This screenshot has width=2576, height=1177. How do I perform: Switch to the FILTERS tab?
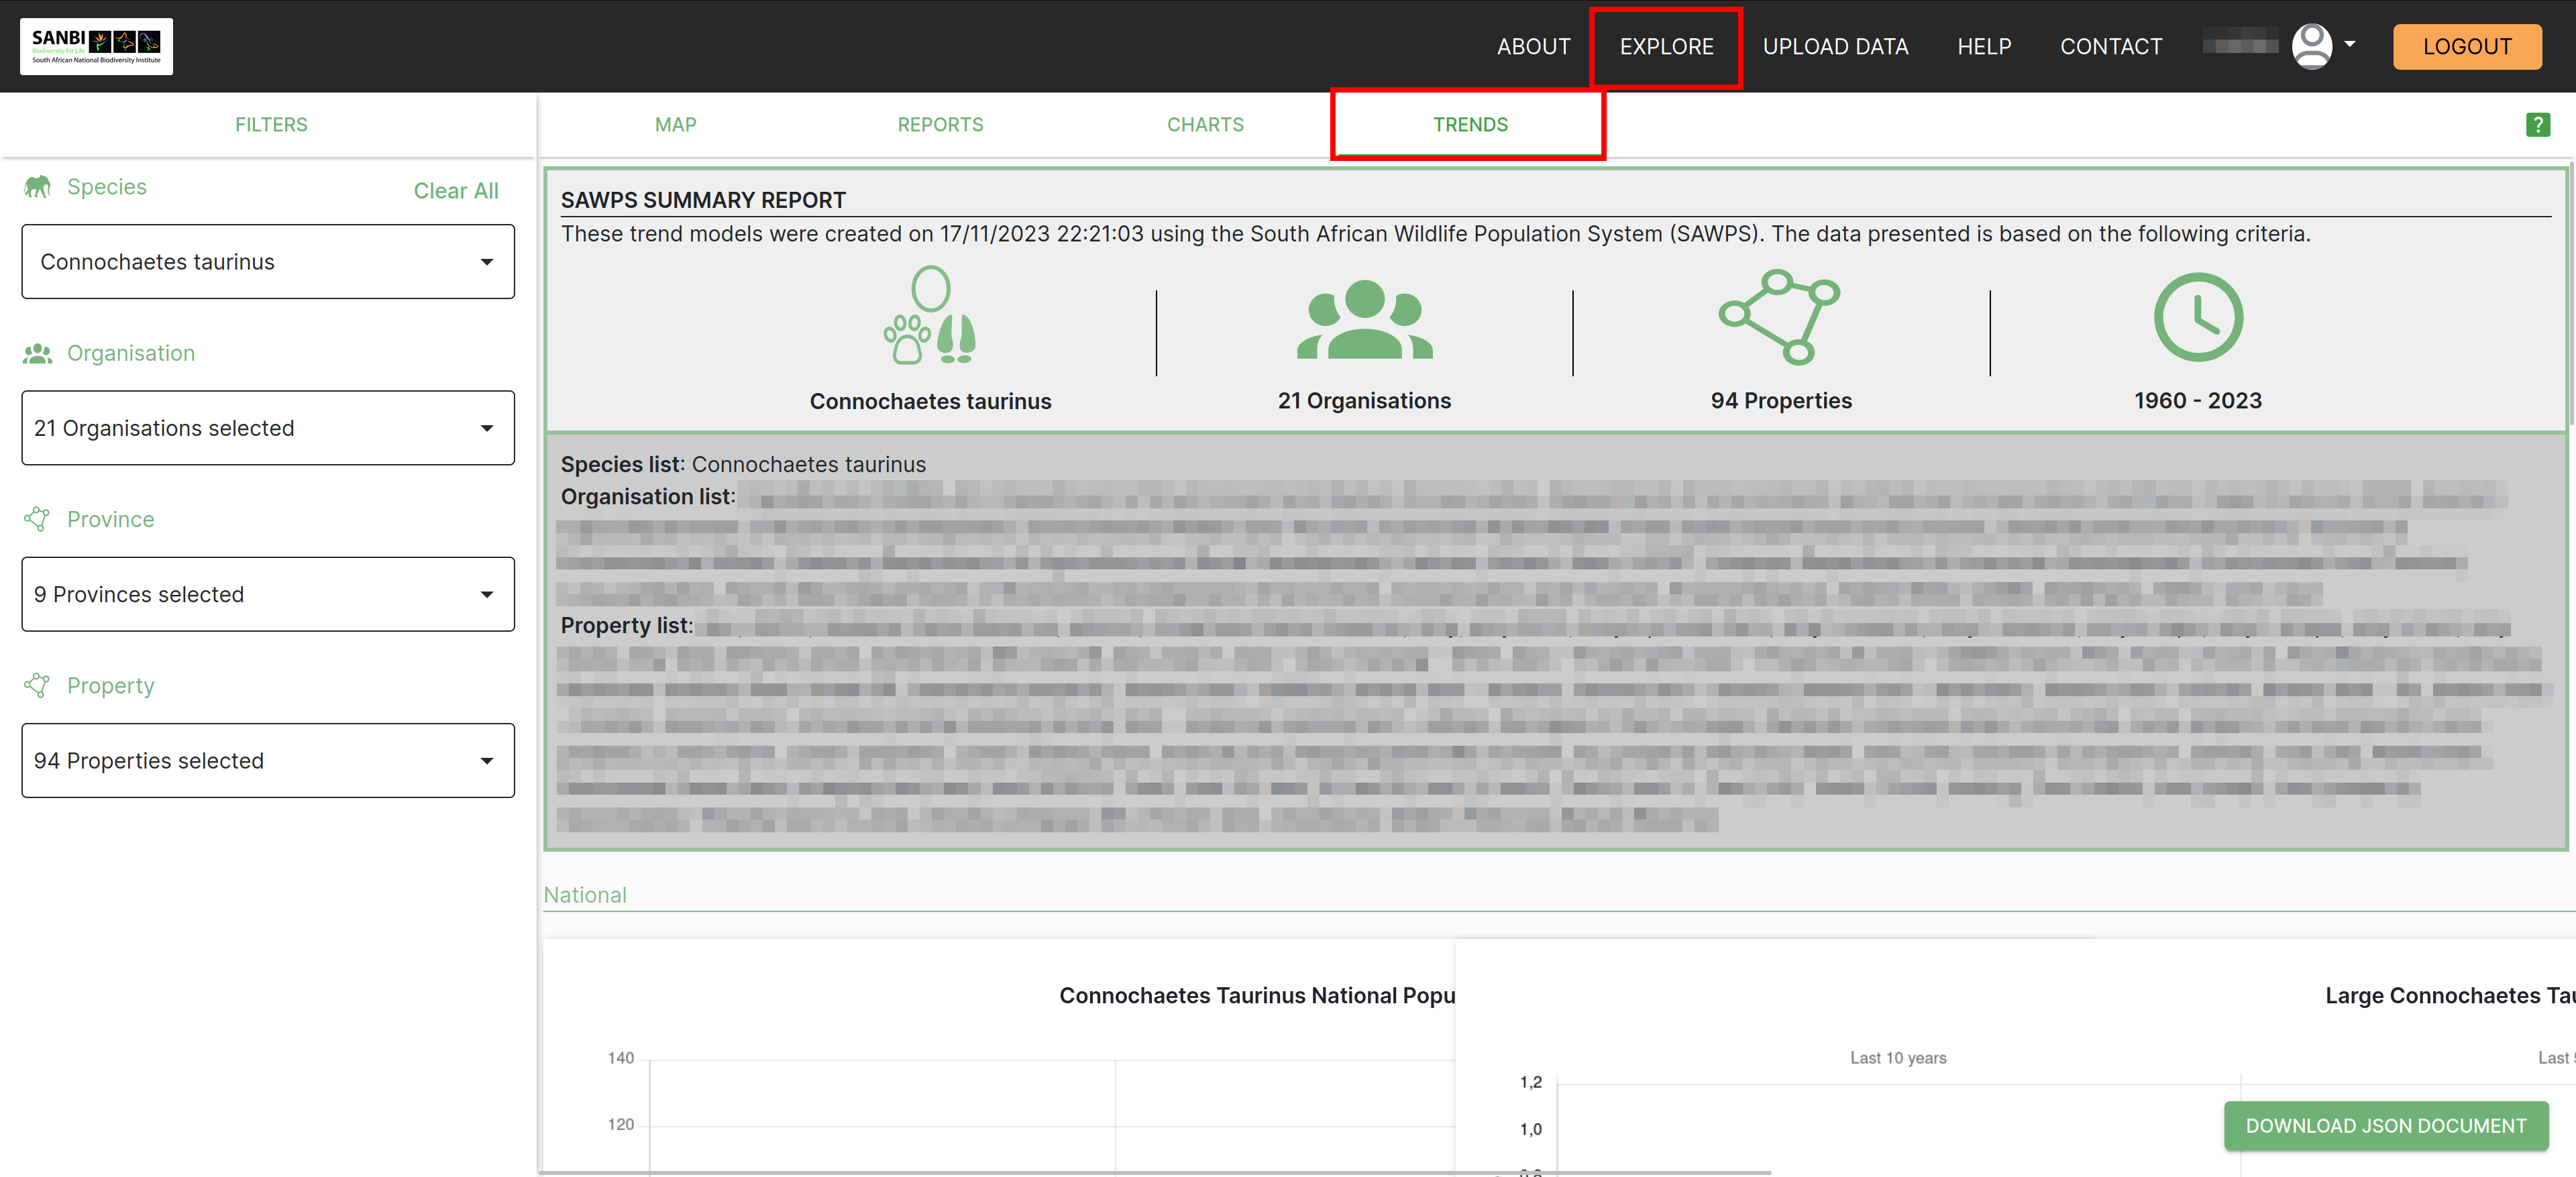[271, 125]
